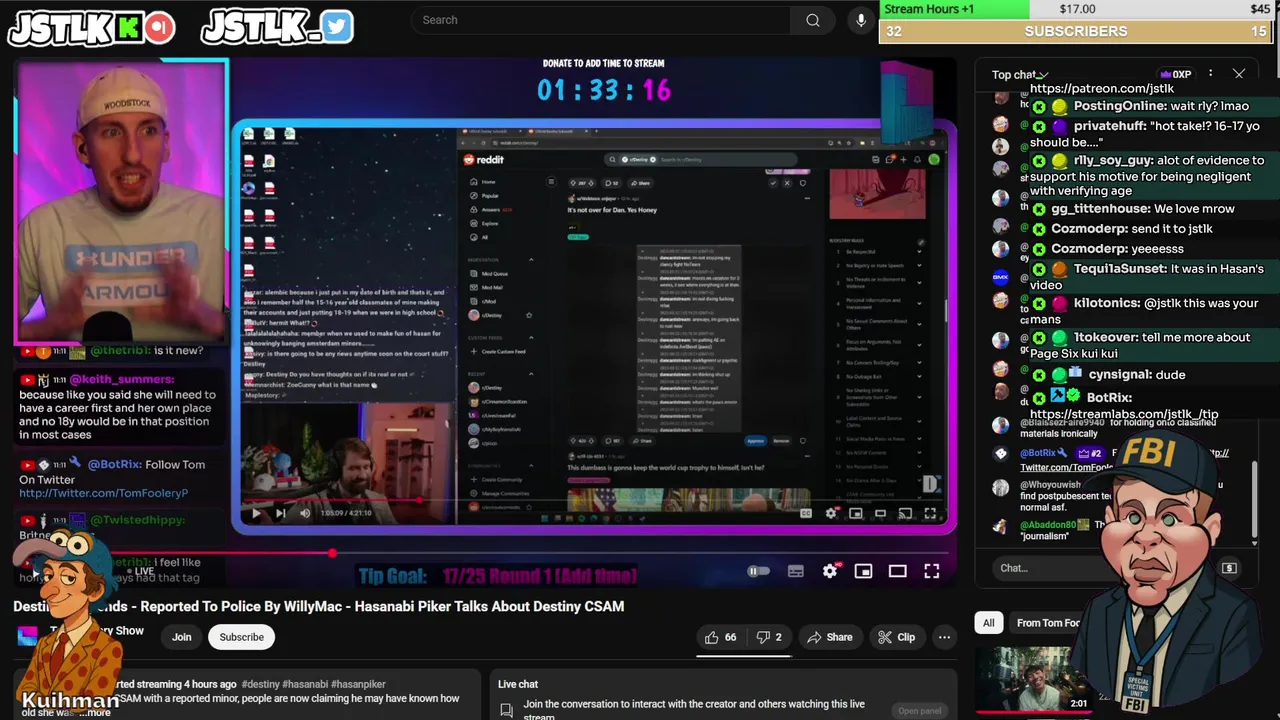Open the recommended video thumbnail showing 2:01
Viewport: 1280px width, 720px height.
(x=1033, y=680)
